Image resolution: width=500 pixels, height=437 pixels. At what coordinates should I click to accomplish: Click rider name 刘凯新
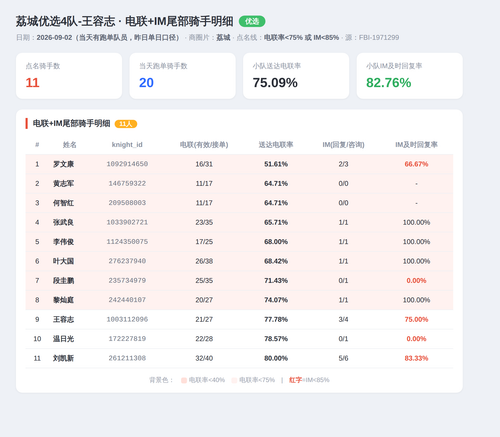[63, 358]
